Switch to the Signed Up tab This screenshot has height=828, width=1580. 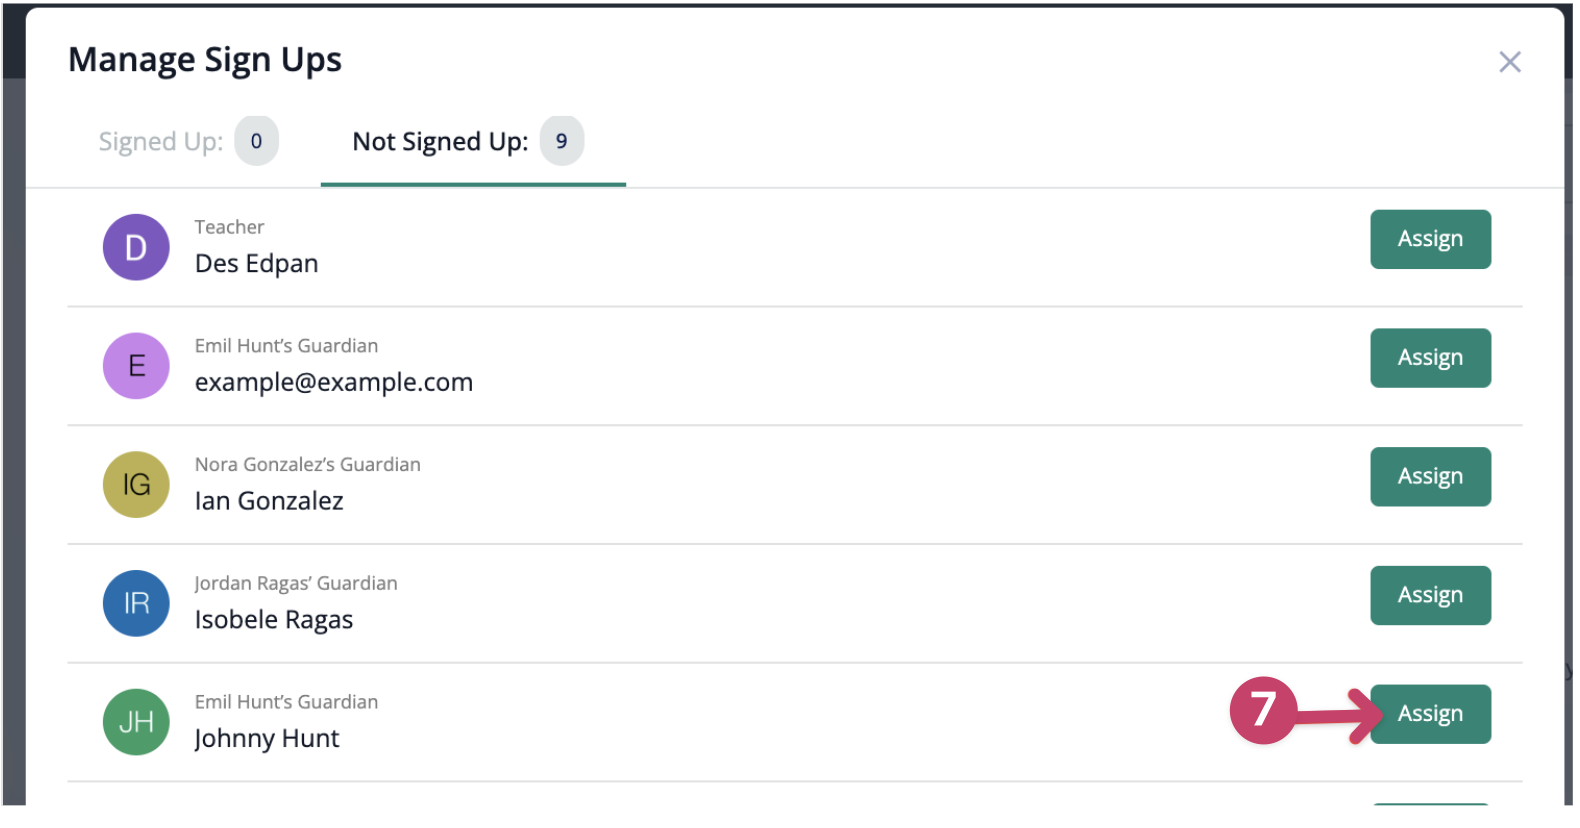pyautogui.click(x=188, y=142)
